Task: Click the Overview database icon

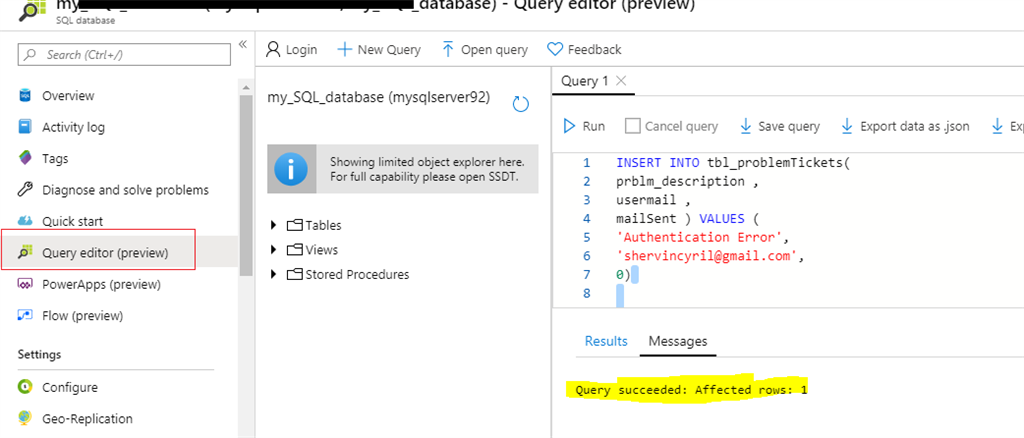Action: click(x=25, y=95)
